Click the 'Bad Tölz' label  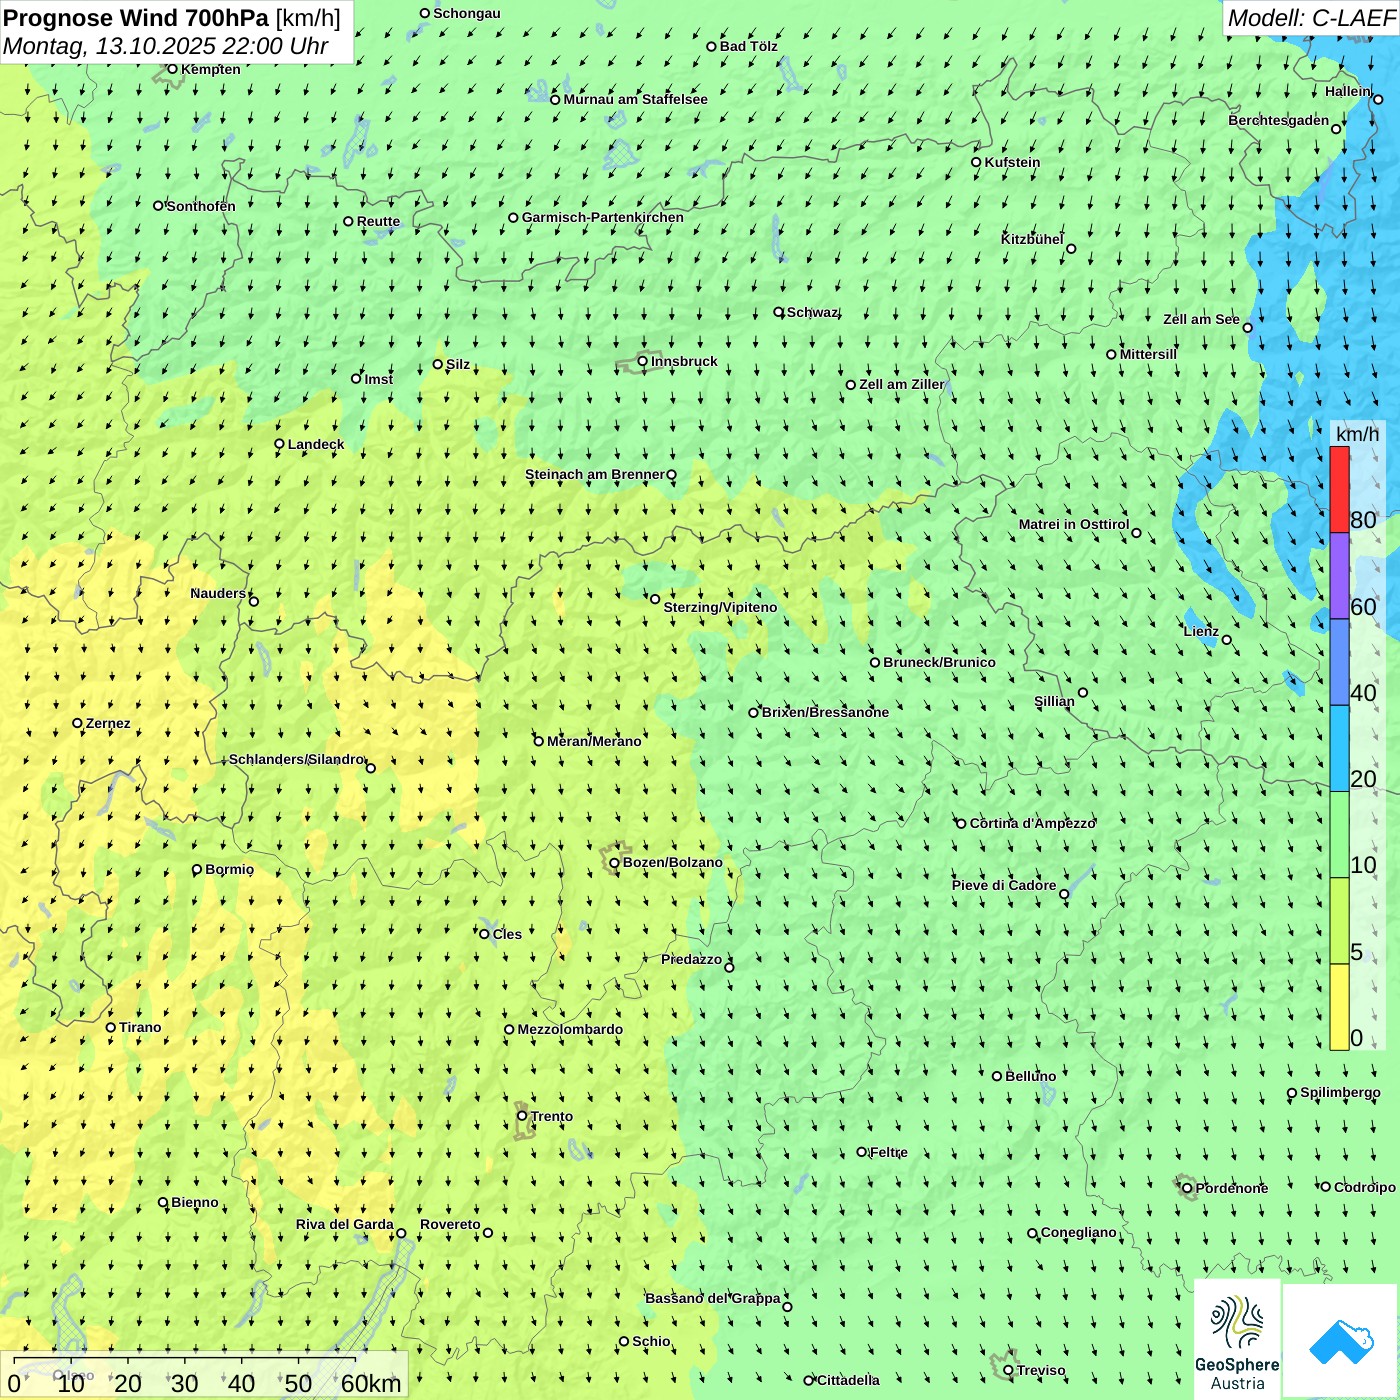tap(749, 46)
